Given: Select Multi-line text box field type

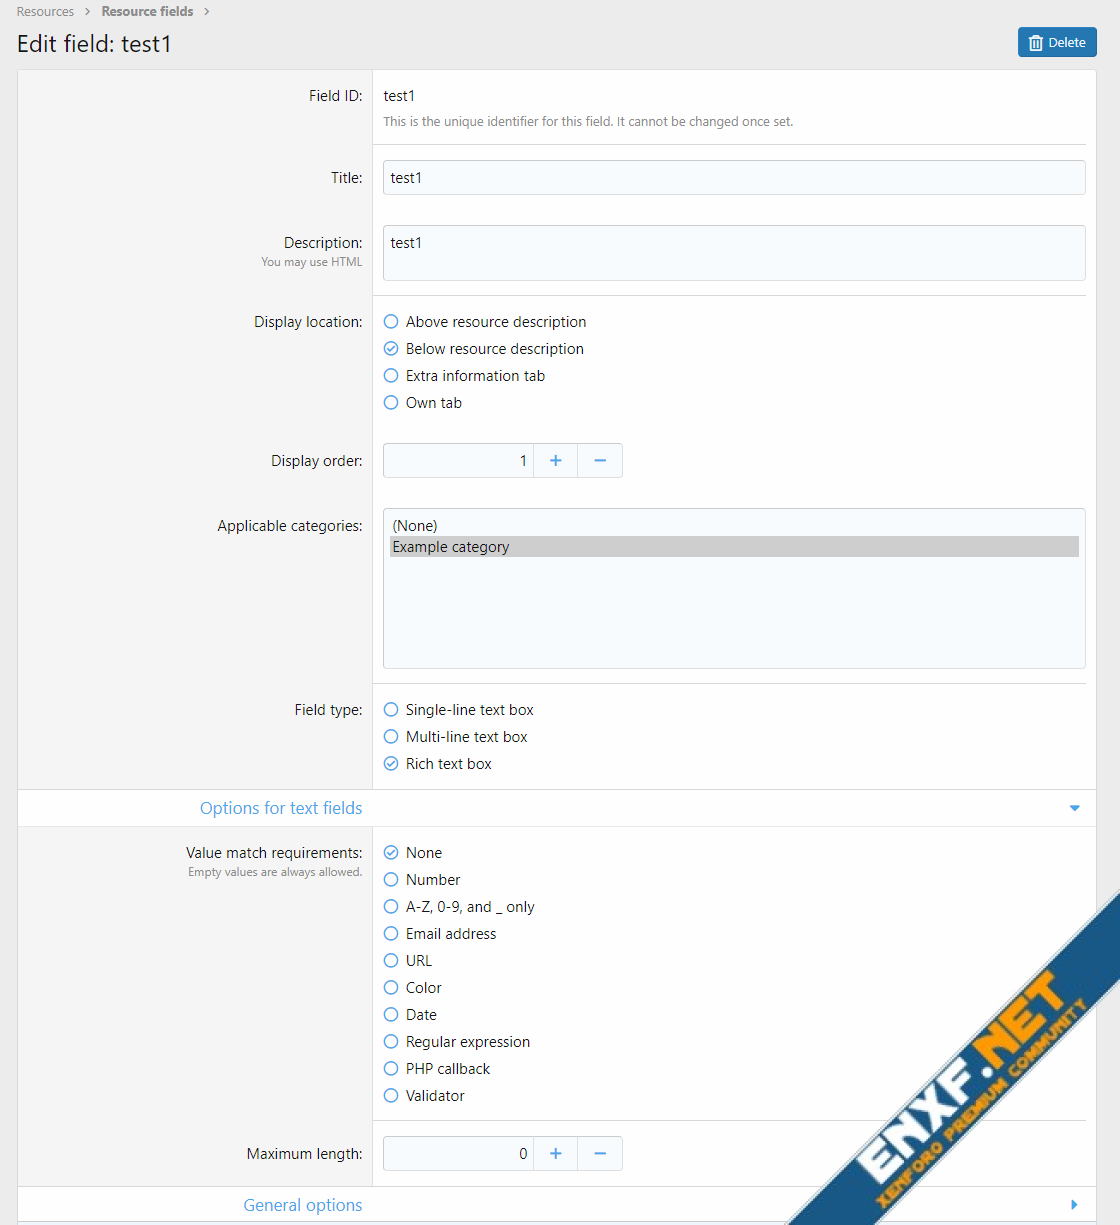Looking at the screenshot, I should coord(391,737).
